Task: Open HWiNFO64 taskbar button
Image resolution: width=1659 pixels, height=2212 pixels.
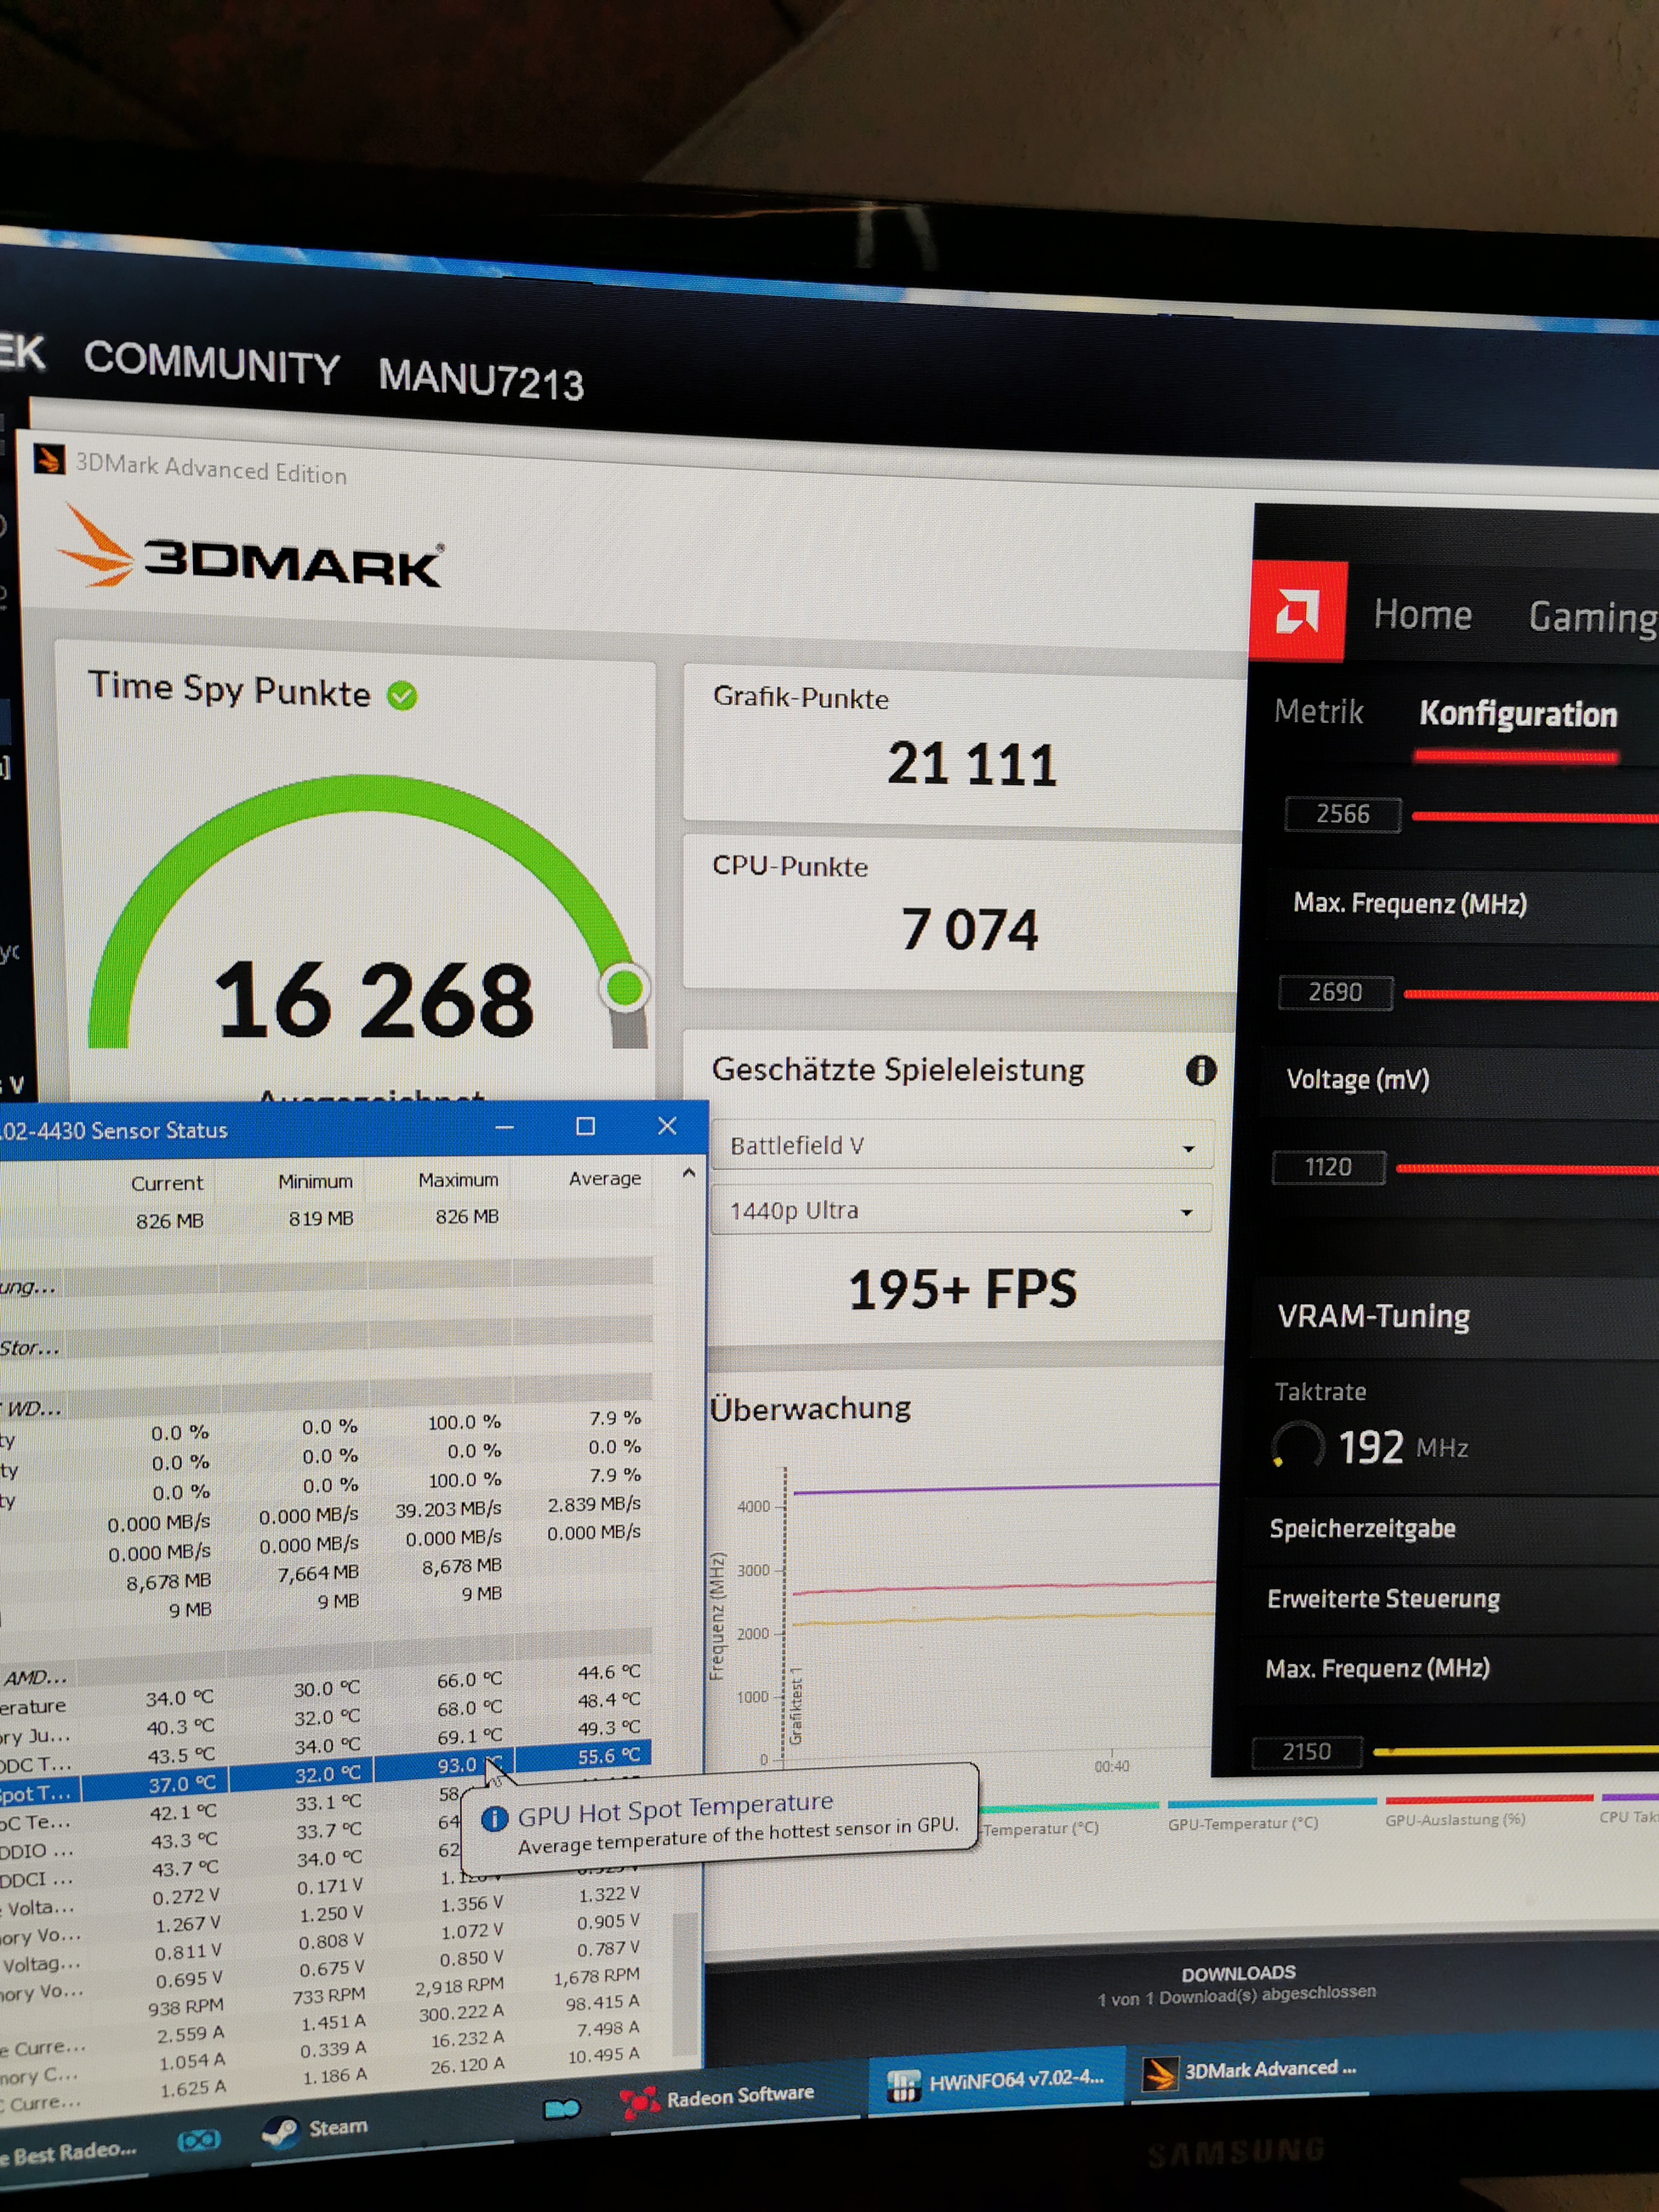Action: 996,2081
